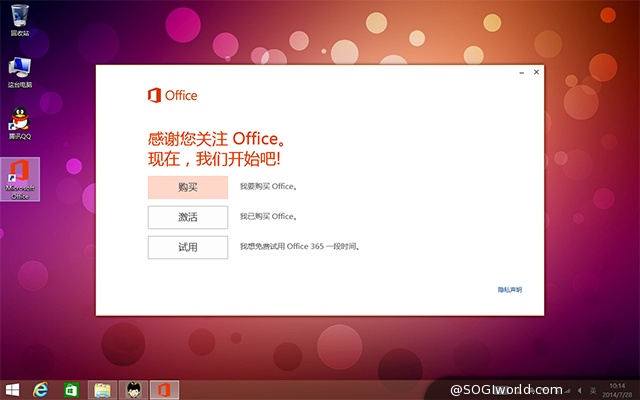
Task: Click the Office logo in the dialog
Action: [172, 95]
